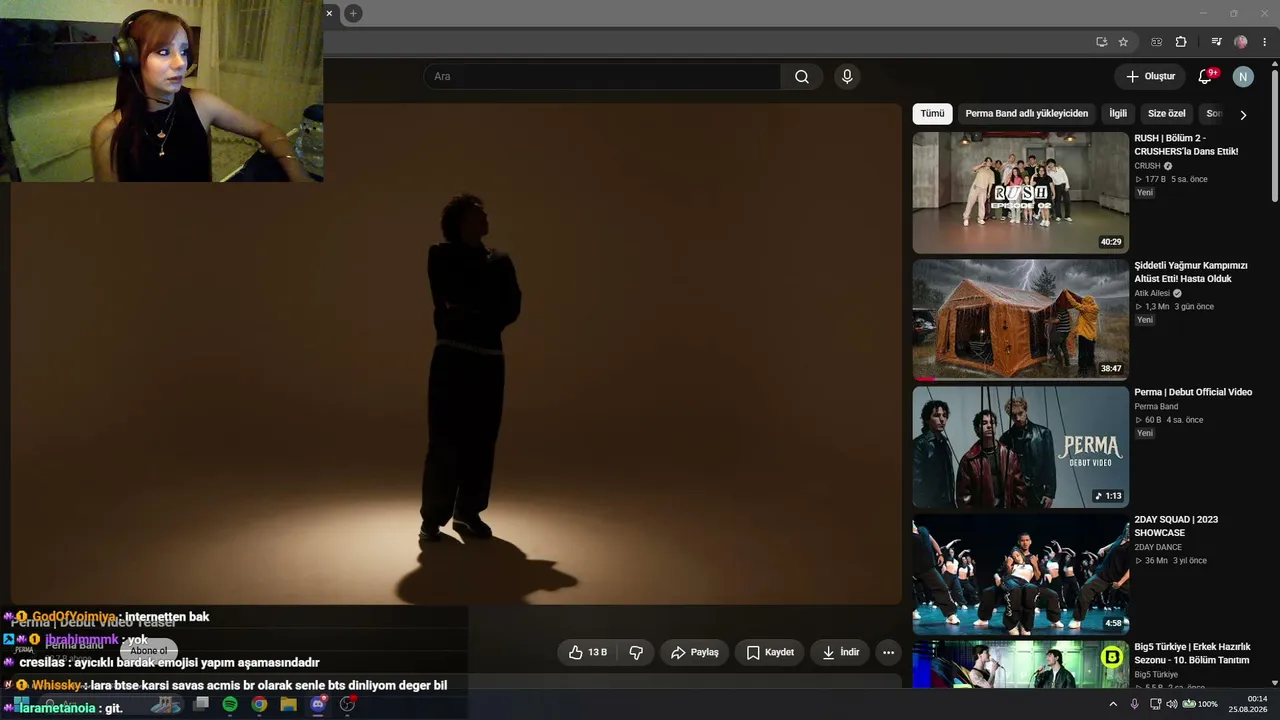
Task: Open Google Chrome from the taskbar
Action: click(259, 704)
